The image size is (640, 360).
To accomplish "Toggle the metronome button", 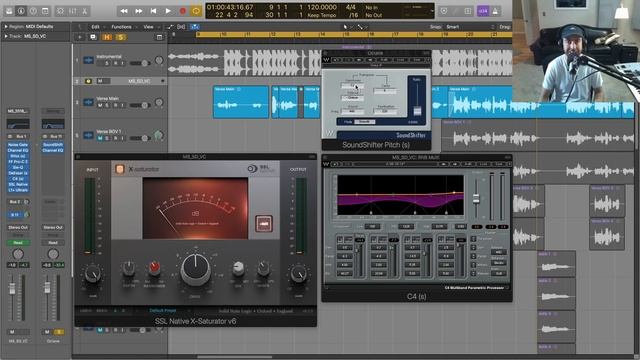I will click(x=495, y=11).
